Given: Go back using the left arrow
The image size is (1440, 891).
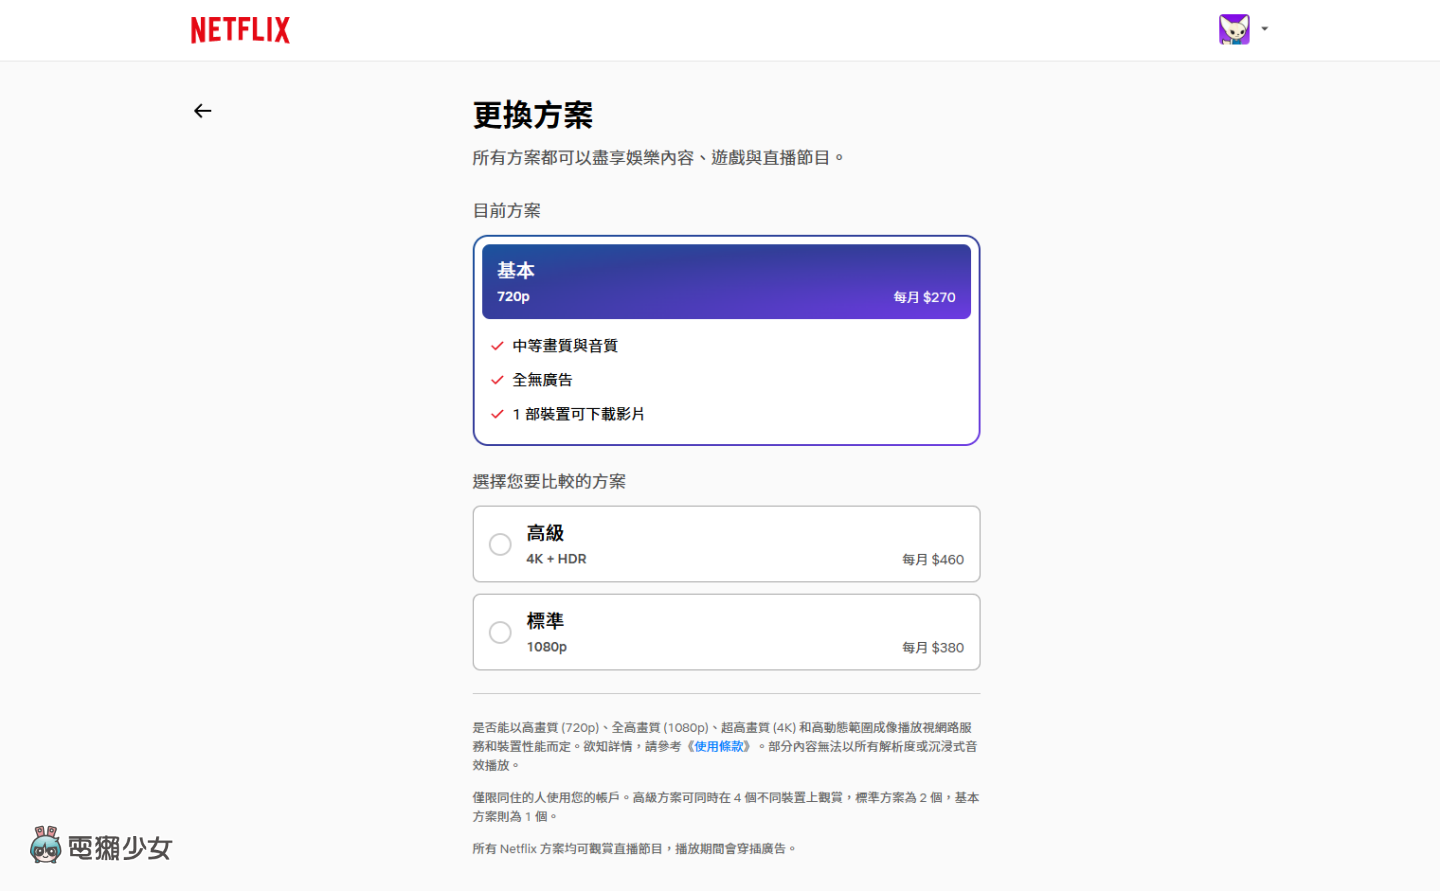Looking at the screenshot, I should 203,111.
